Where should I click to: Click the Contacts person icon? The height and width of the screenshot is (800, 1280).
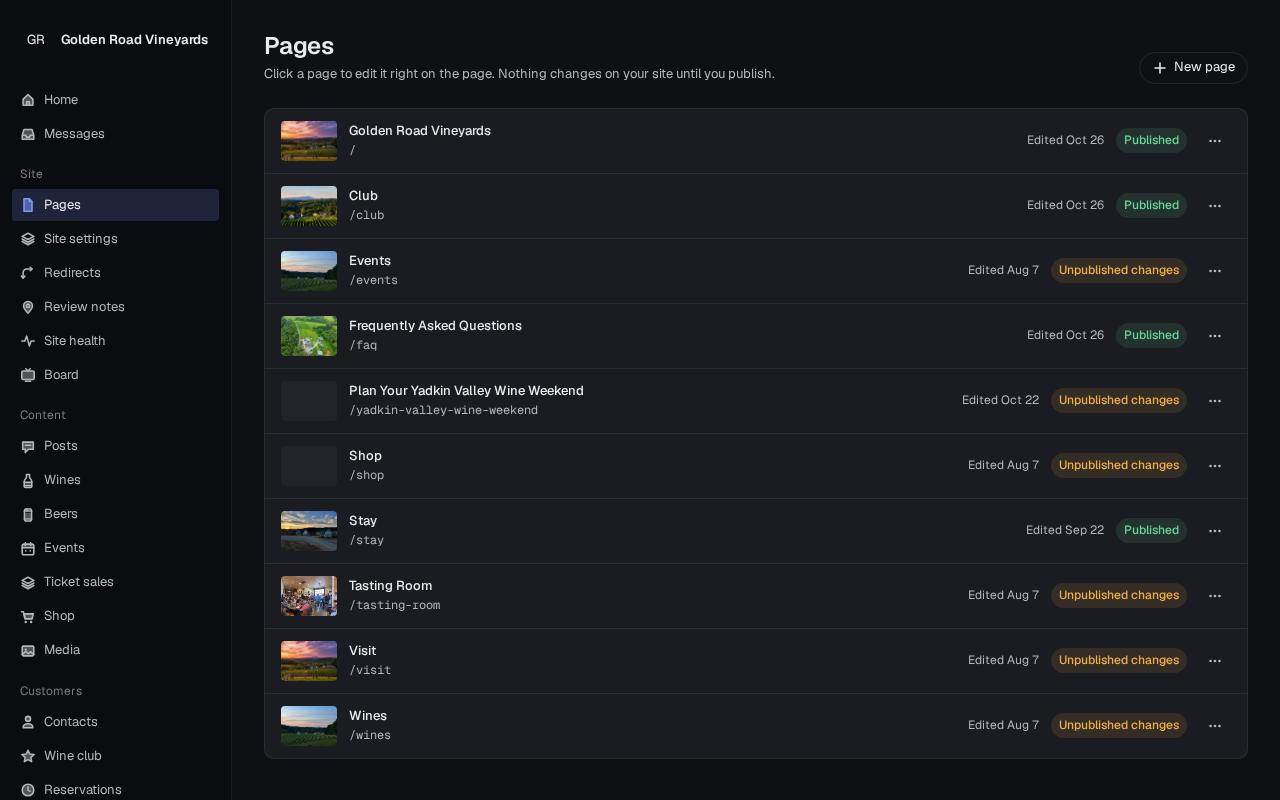click(x=28, y=722)
